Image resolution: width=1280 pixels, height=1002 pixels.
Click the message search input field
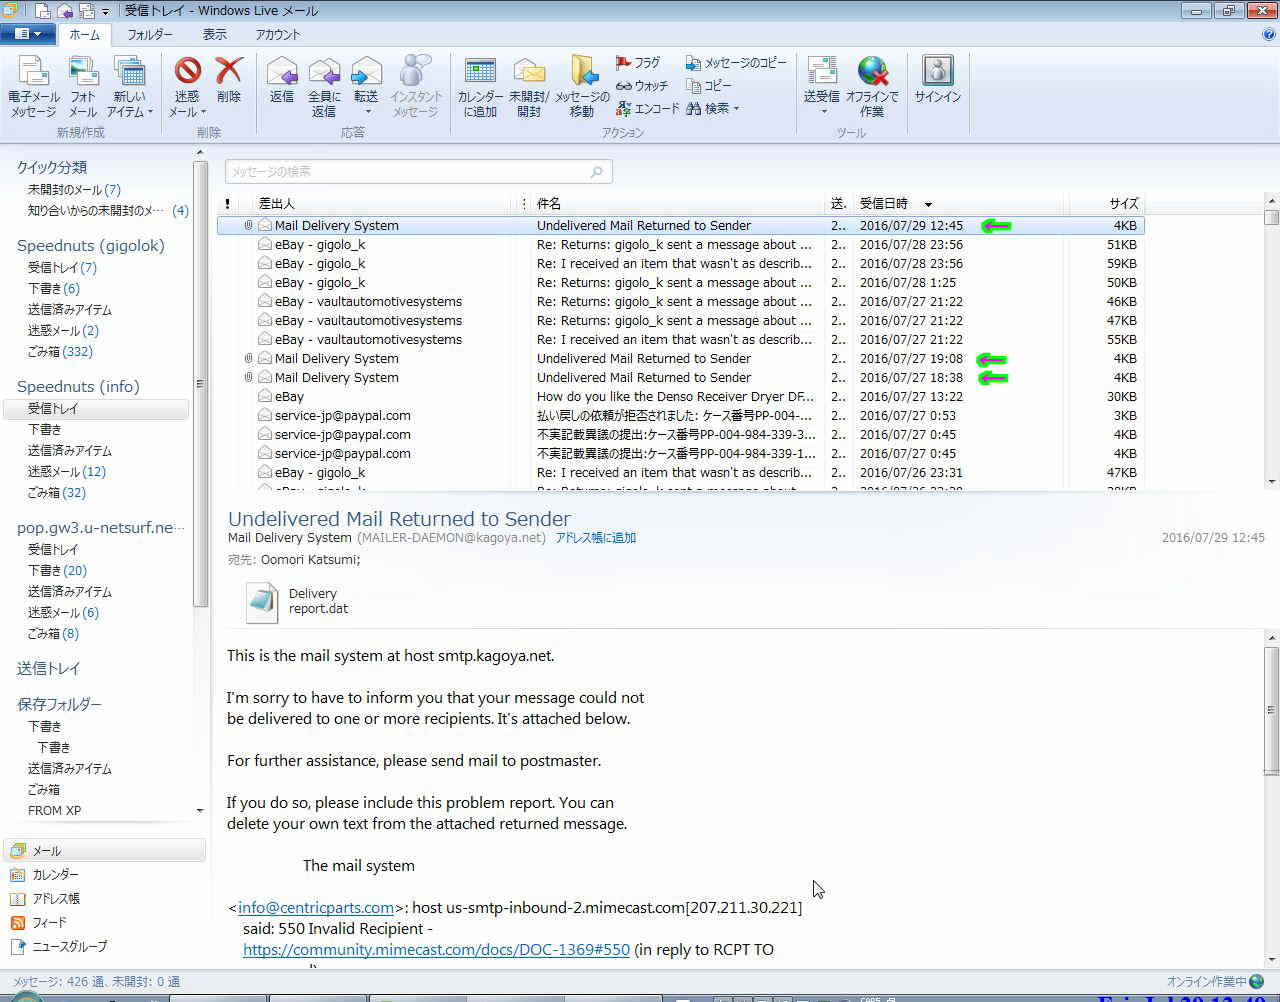410,172
